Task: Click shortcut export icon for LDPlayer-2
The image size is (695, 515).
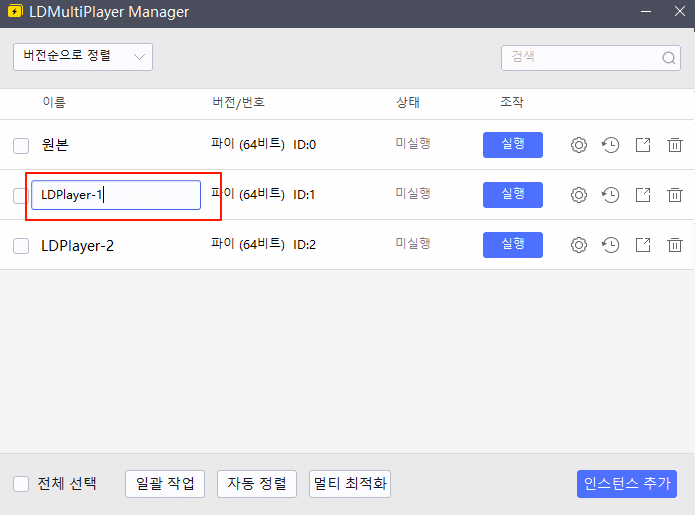Action: pyautogui.click(x=643, y=245)
